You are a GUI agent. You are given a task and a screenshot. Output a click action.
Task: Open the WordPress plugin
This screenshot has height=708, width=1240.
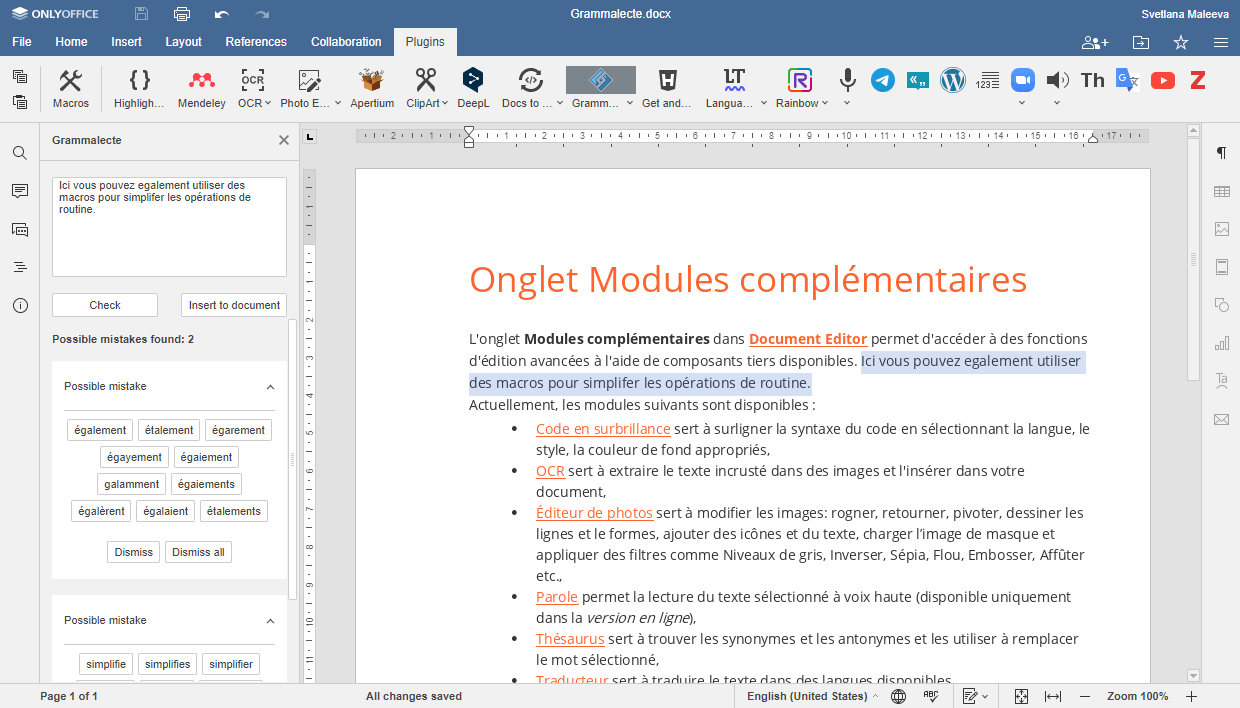coord(953,80)
